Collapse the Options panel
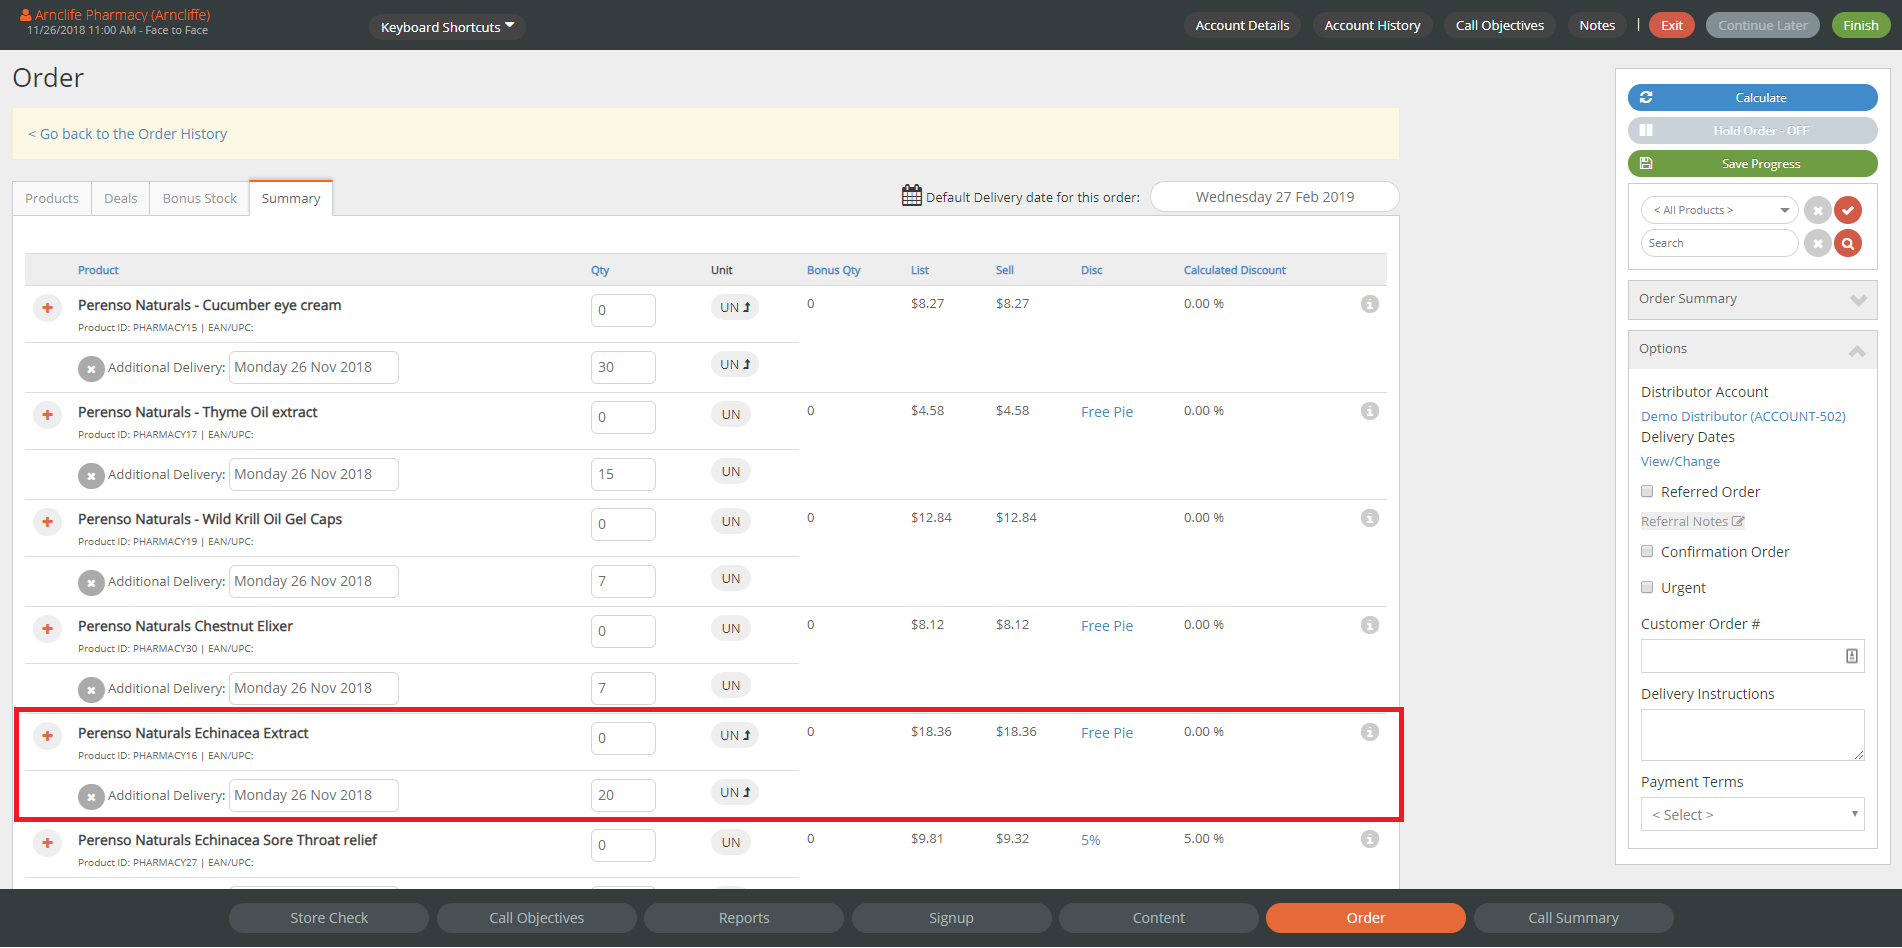The height and width of the screenshot is (948, 1902). (1752, 349)
